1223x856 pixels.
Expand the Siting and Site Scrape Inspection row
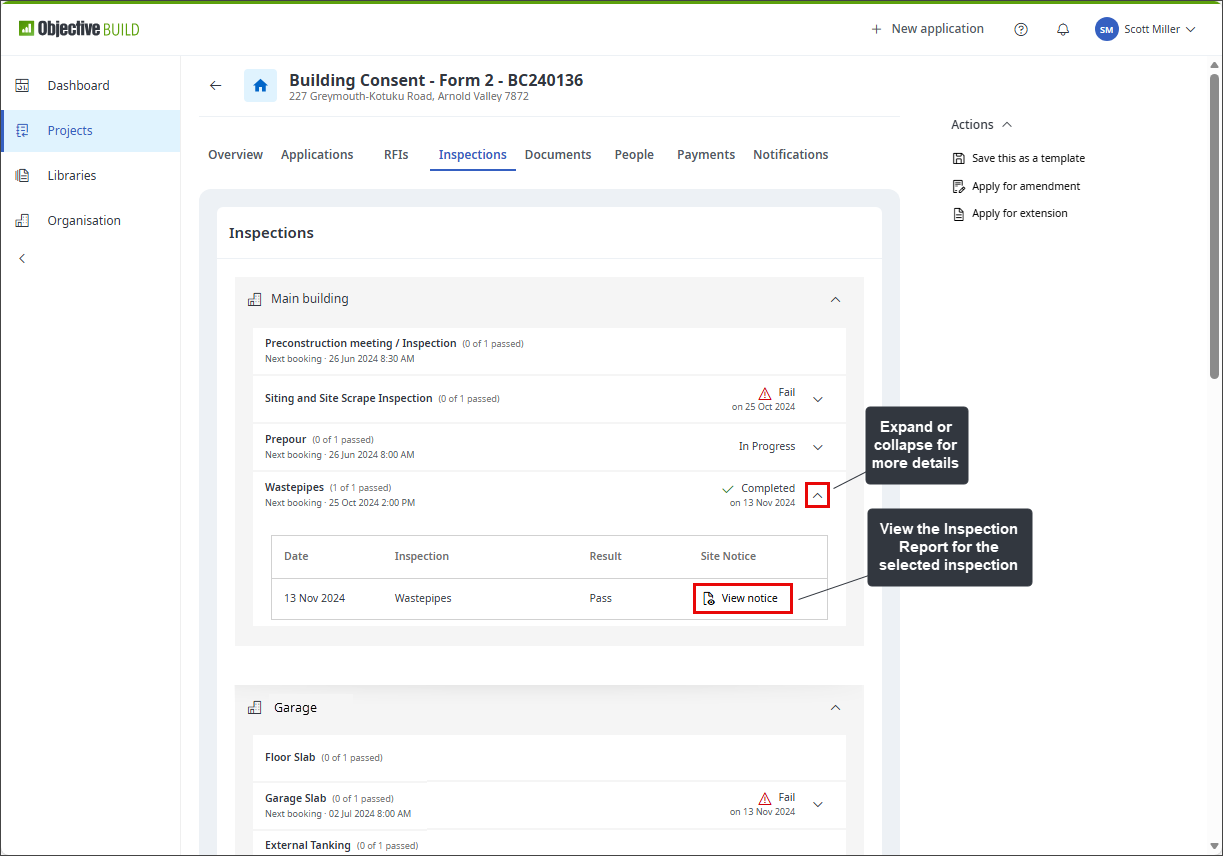point(818,399)
